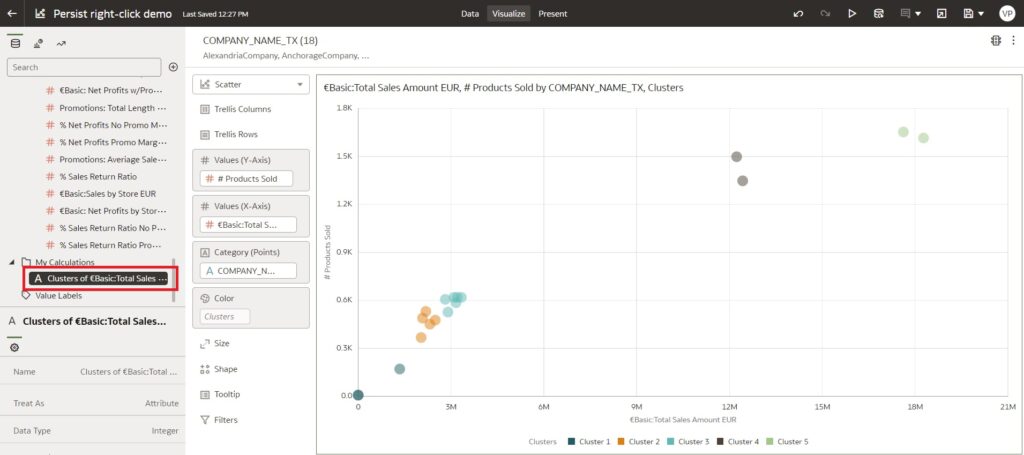Open the VP user avatar
1024x455 pixels.
[1006, 13]
